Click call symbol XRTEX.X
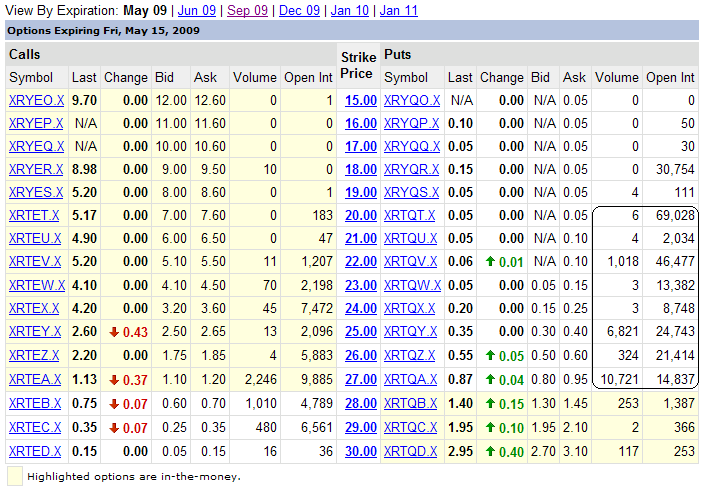The height and width of the screenshot is (486, 705). (34, 308)
